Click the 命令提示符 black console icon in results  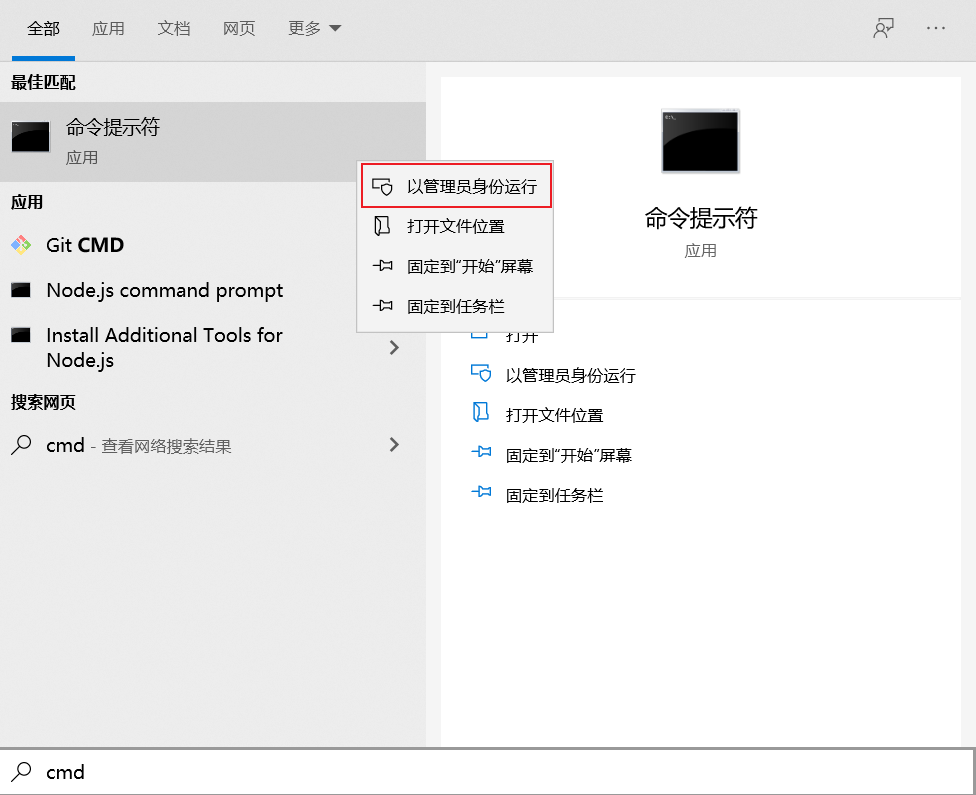[x=30, y=136]
